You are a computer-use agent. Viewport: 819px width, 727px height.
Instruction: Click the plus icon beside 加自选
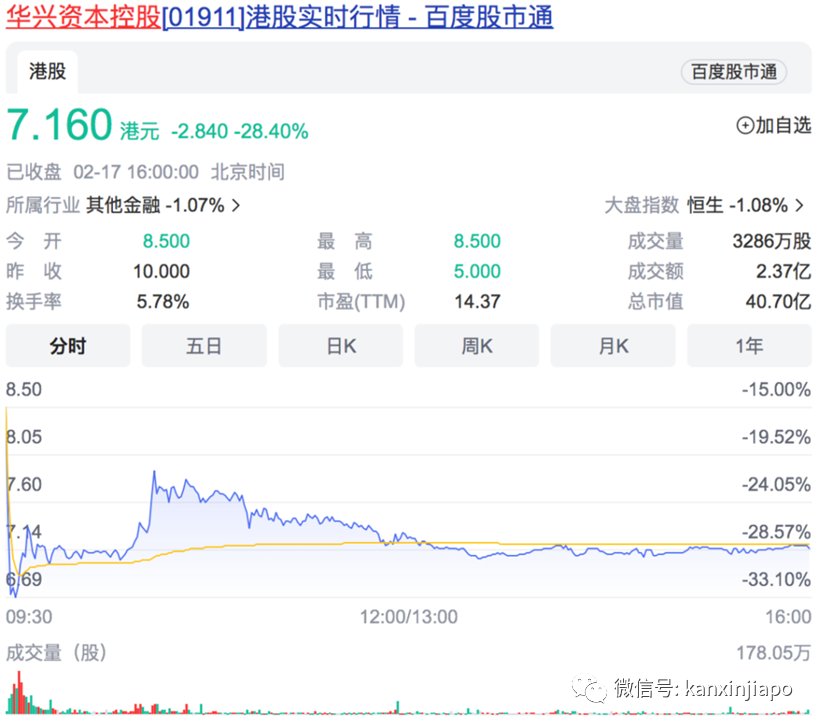[x=744, y=126]
